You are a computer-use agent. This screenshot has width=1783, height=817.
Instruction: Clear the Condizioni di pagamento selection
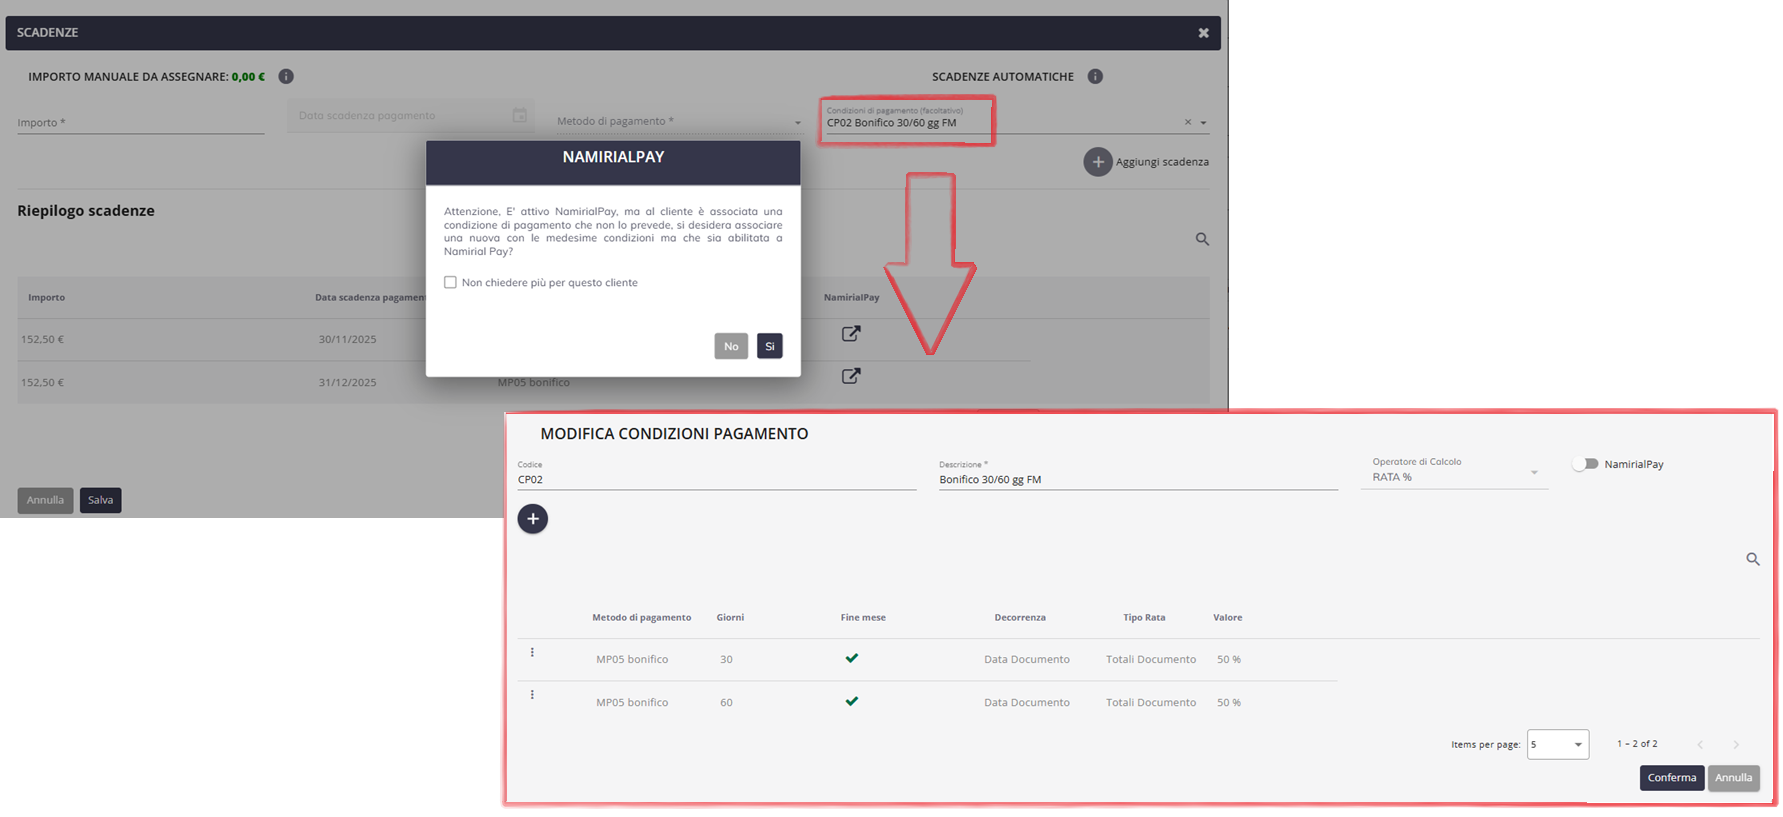(1187, 122)
